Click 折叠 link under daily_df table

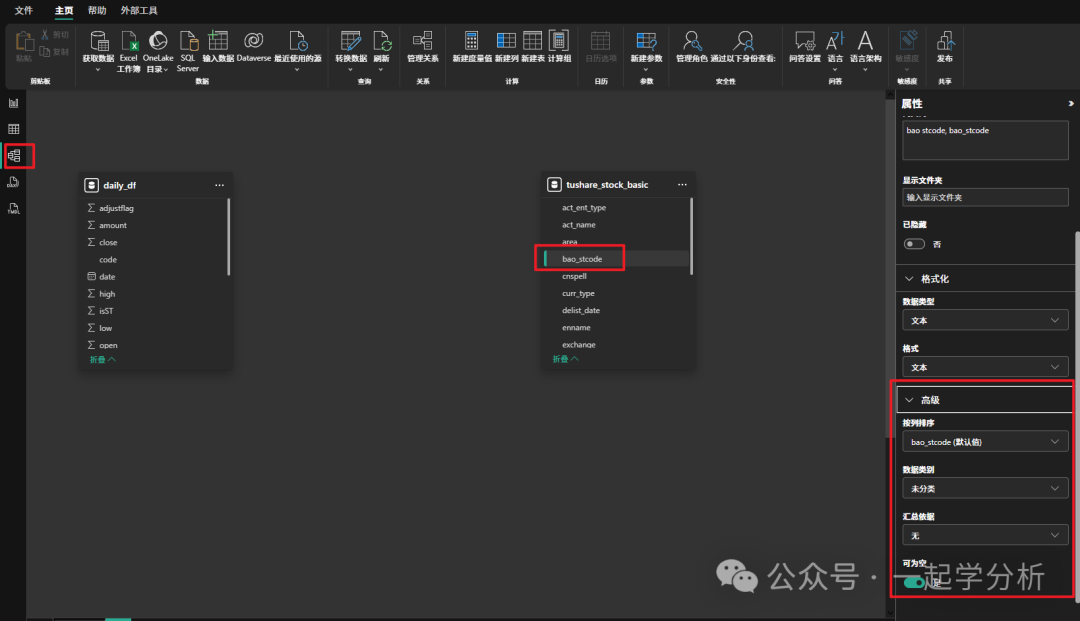click(x=103, y=359)
